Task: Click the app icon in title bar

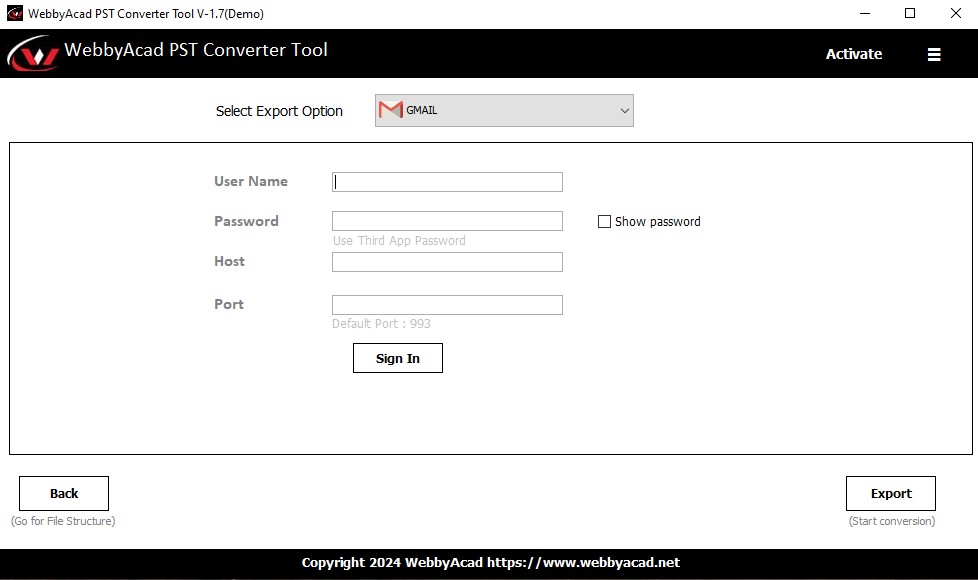Action: (14, 13)
